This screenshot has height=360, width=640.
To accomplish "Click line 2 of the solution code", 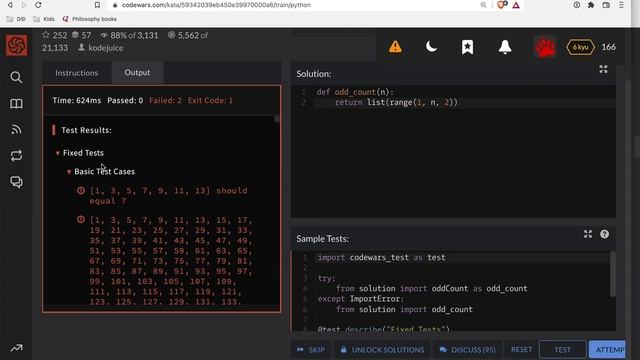I will [x=465, y=102].
